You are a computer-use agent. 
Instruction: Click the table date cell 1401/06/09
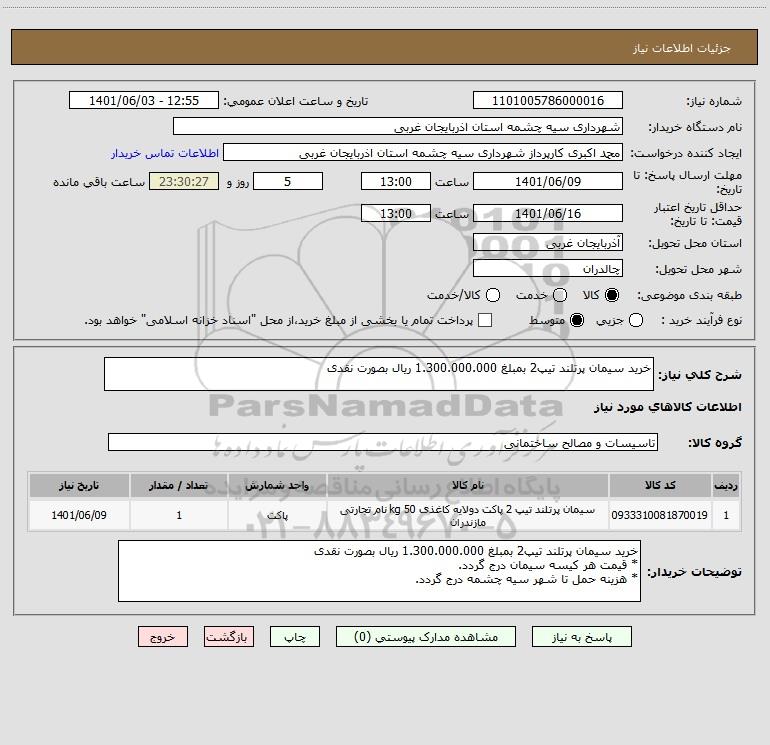point(79,515)
